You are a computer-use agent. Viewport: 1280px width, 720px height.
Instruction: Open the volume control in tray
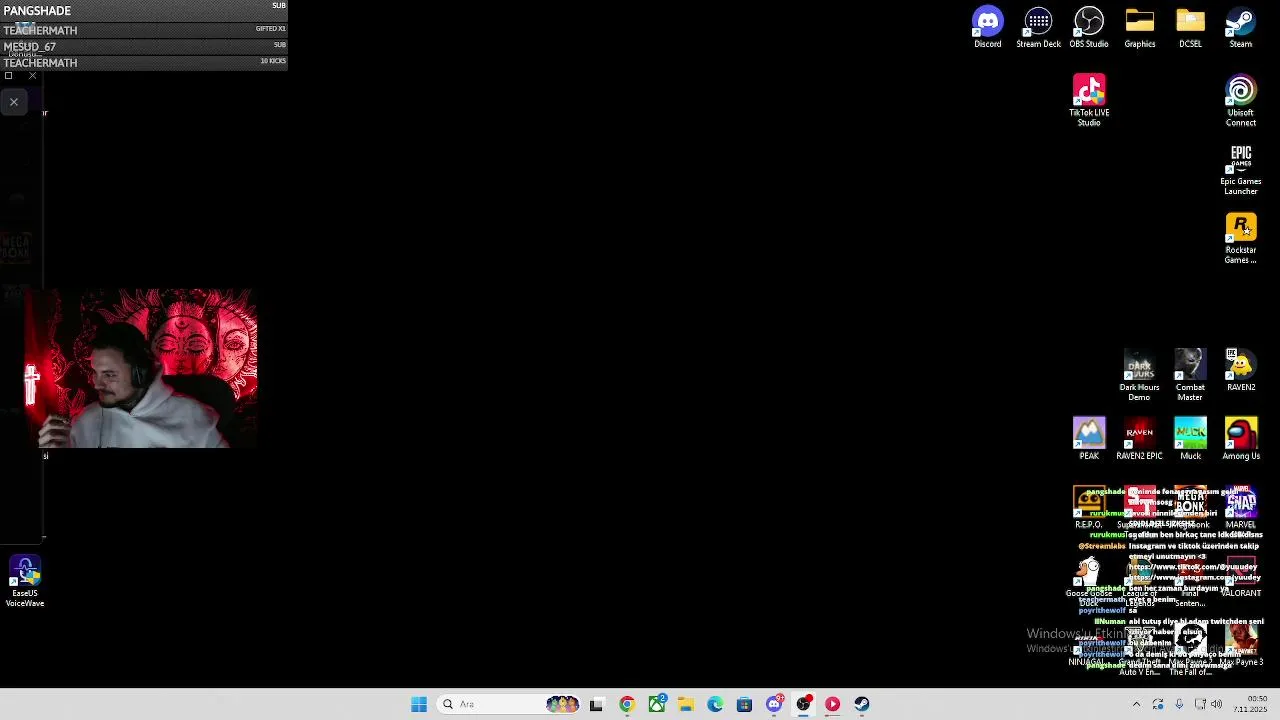(x=1216, y=704)
